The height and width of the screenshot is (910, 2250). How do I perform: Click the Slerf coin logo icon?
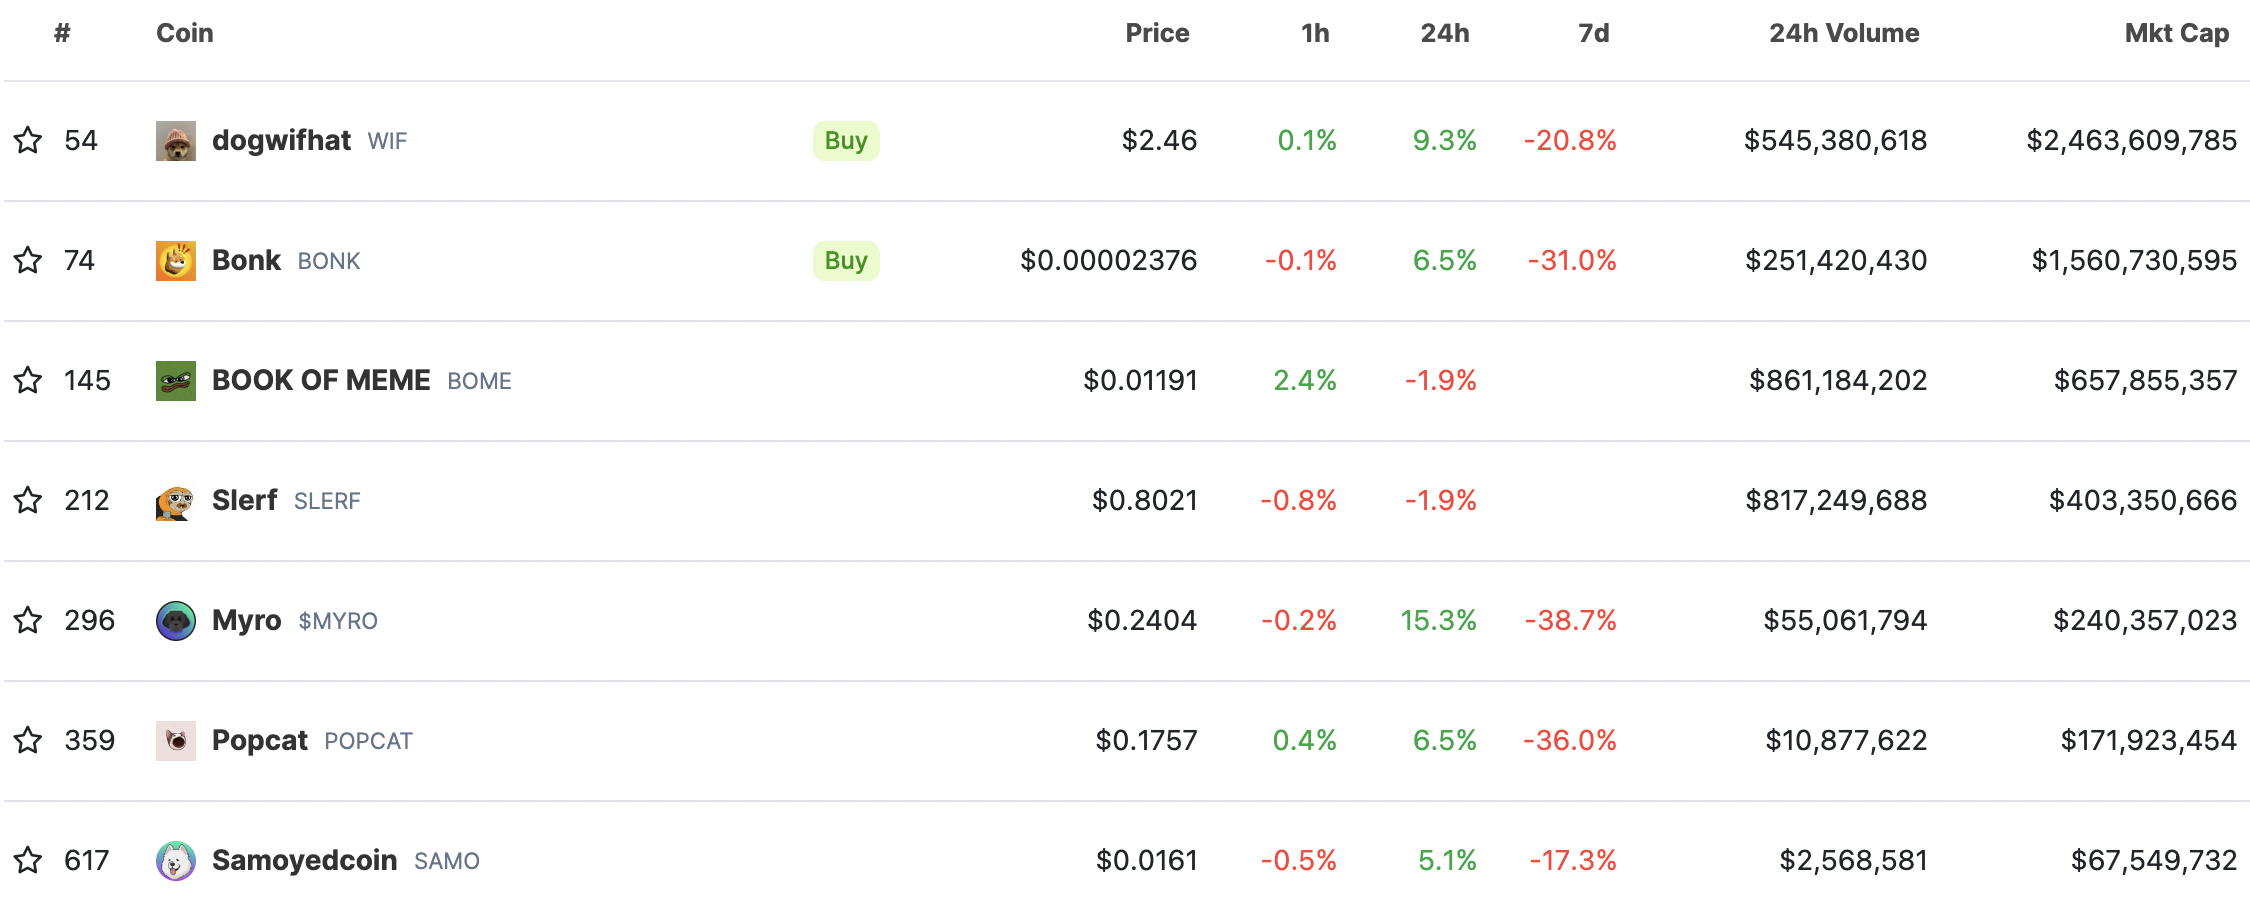point(176,501)
